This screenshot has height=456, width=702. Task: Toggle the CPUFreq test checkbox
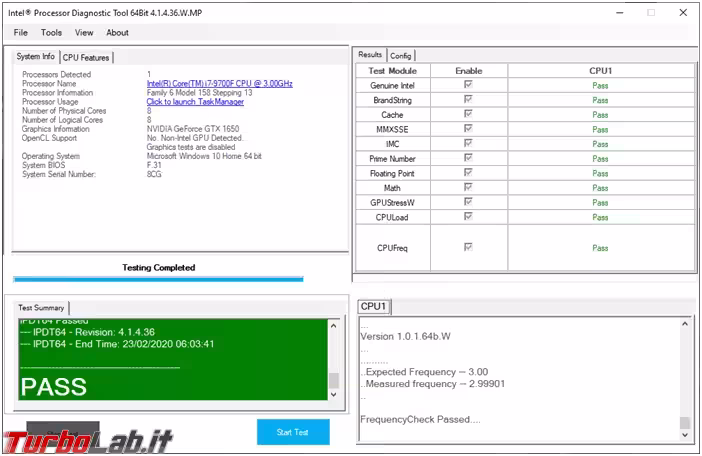pos(468,247)
